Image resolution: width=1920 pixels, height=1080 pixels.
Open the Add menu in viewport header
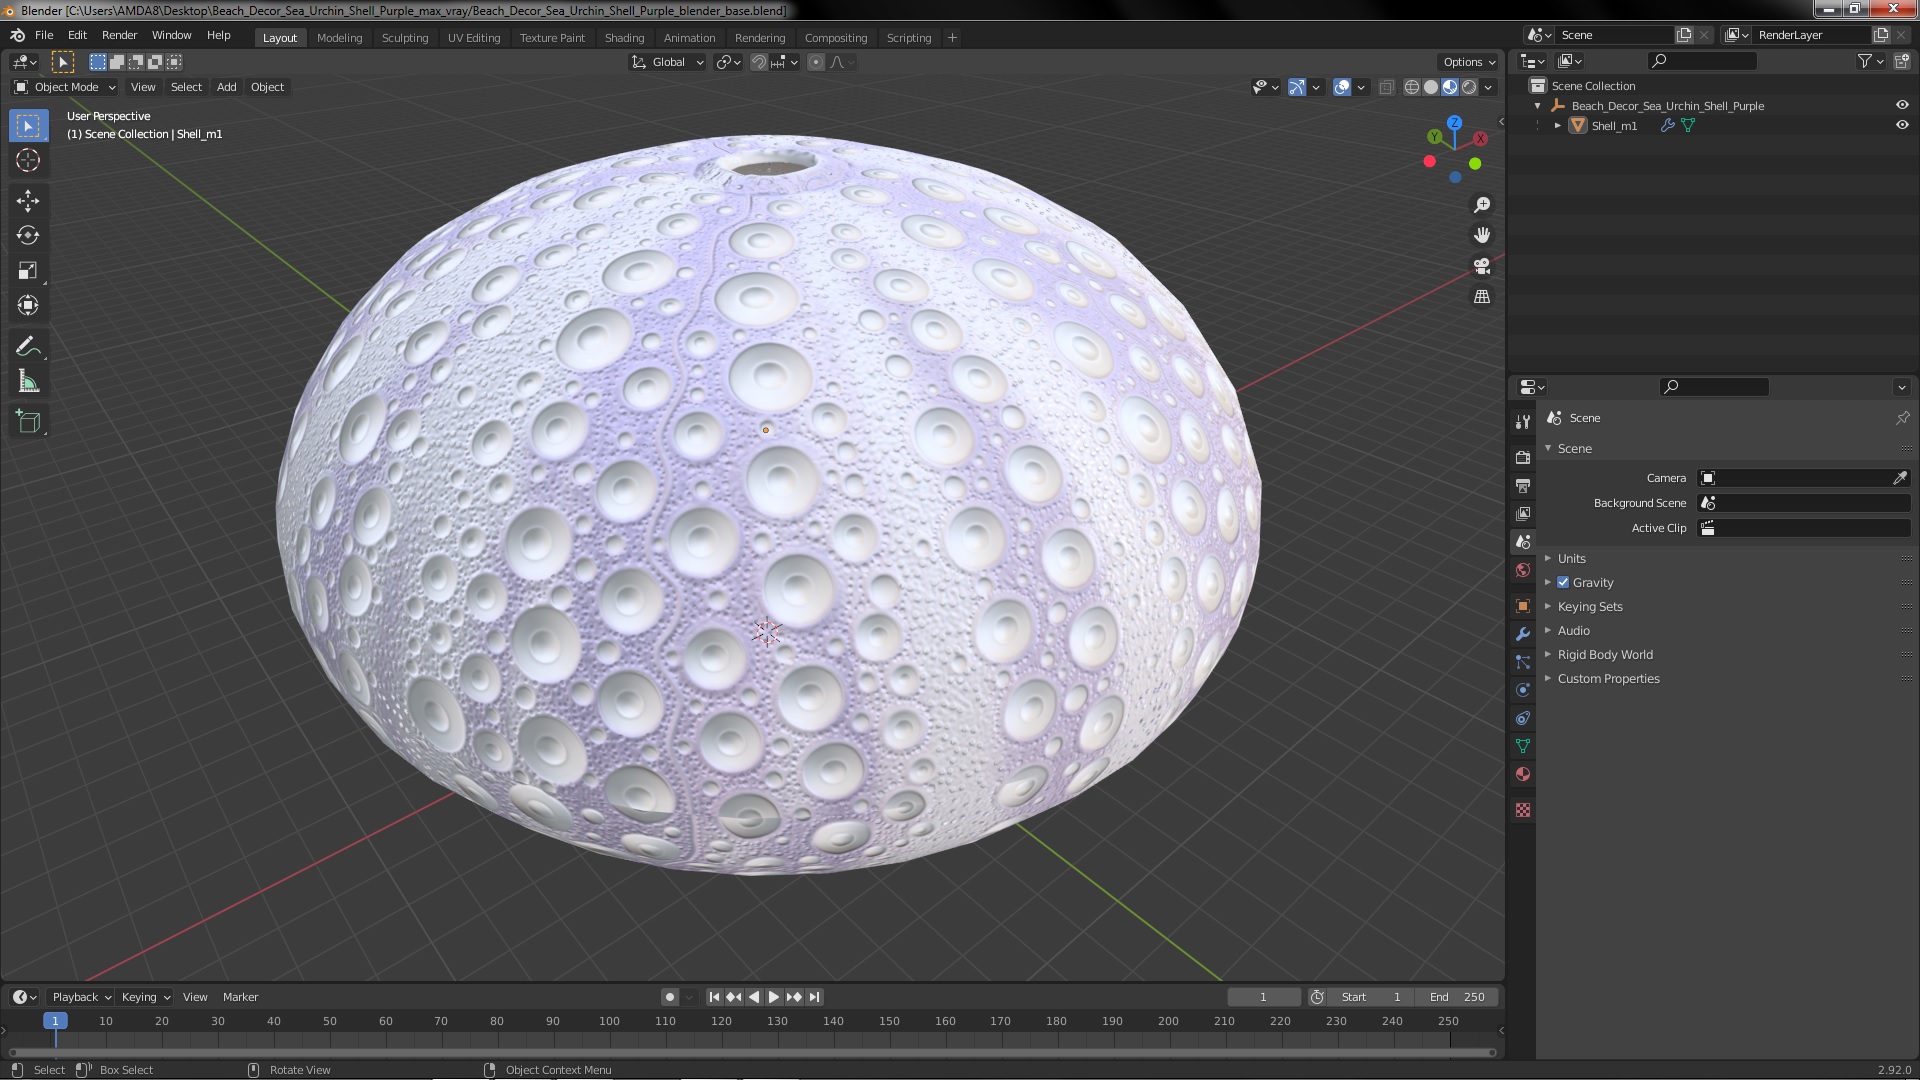coord(227,87)
